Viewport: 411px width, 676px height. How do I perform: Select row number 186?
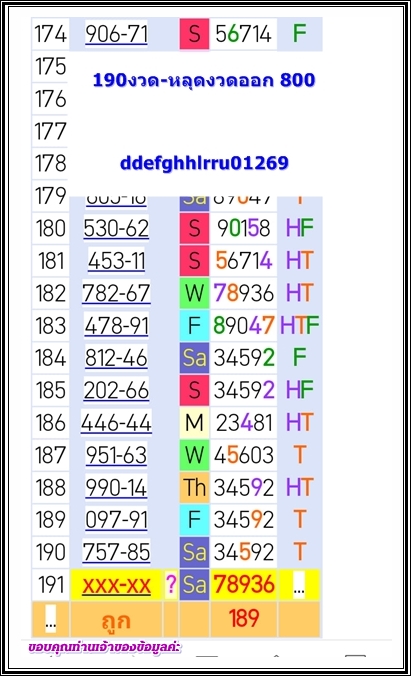click(x=50, y=422)
